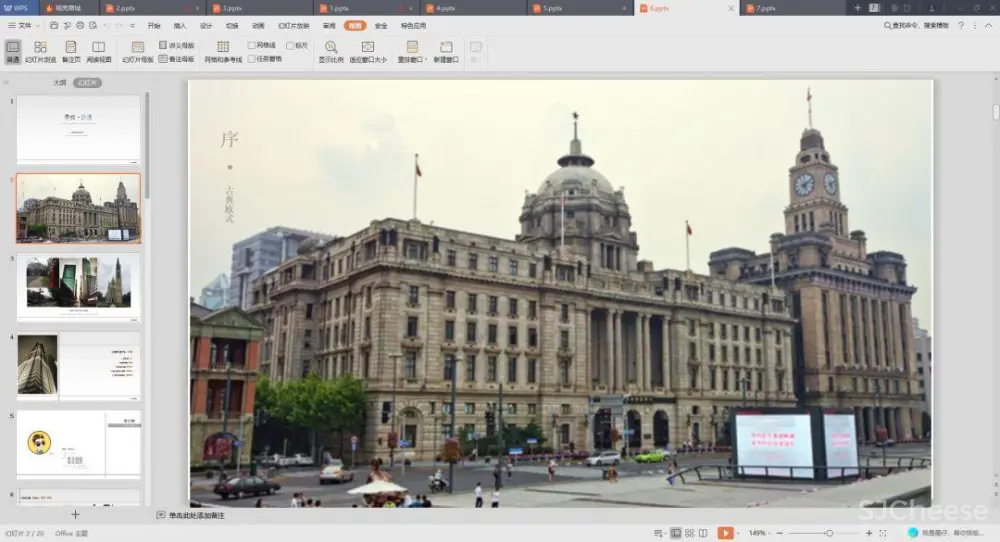1000x542 pixels.
Task: Check the 任务窗格 task pane checkbox
Action: pos(253,59)
